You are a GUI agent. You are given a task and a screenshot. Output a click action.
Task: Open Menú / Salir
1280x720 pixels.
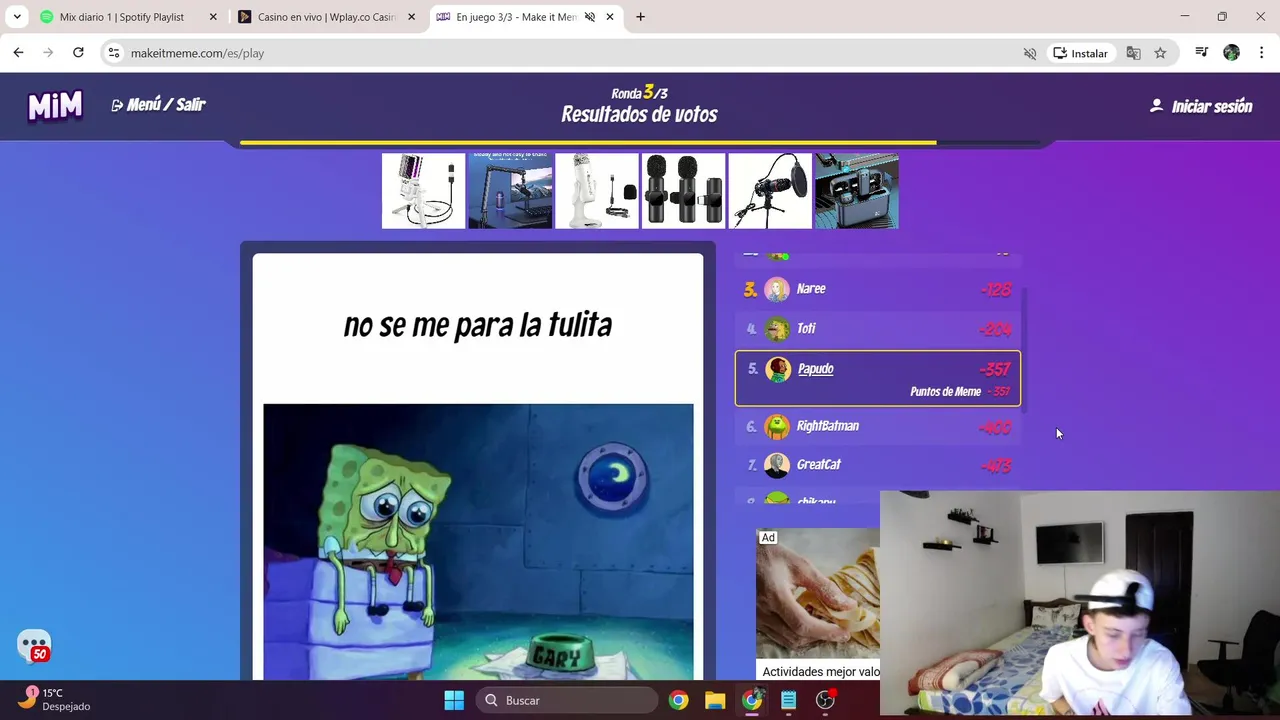[x=158, y=105]
